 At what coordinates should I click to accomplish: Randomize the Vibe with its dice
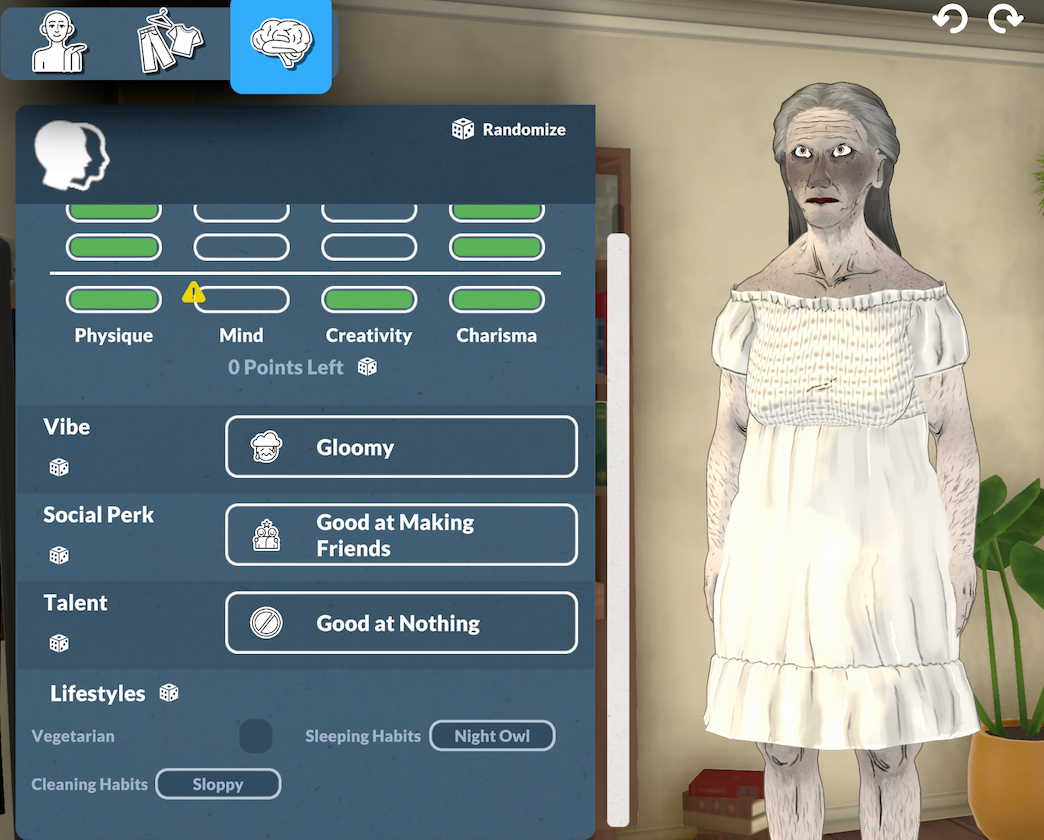[x=59, y=467]
